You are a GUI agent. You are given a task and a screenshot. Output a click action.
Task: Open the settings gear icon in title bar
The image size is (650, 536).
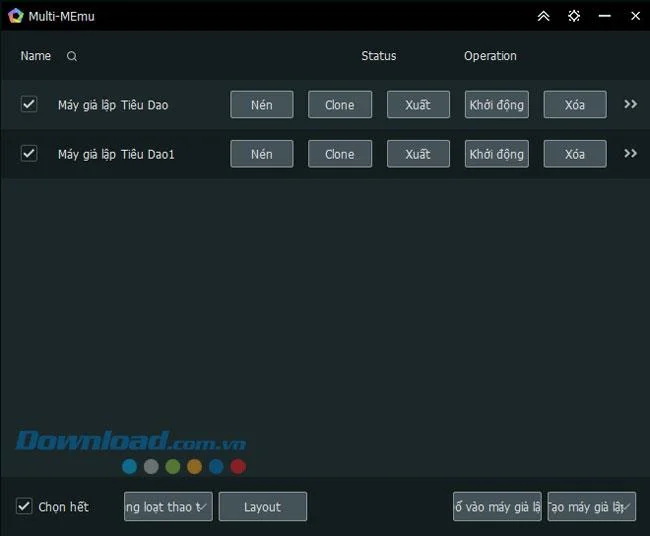(574, 16)
